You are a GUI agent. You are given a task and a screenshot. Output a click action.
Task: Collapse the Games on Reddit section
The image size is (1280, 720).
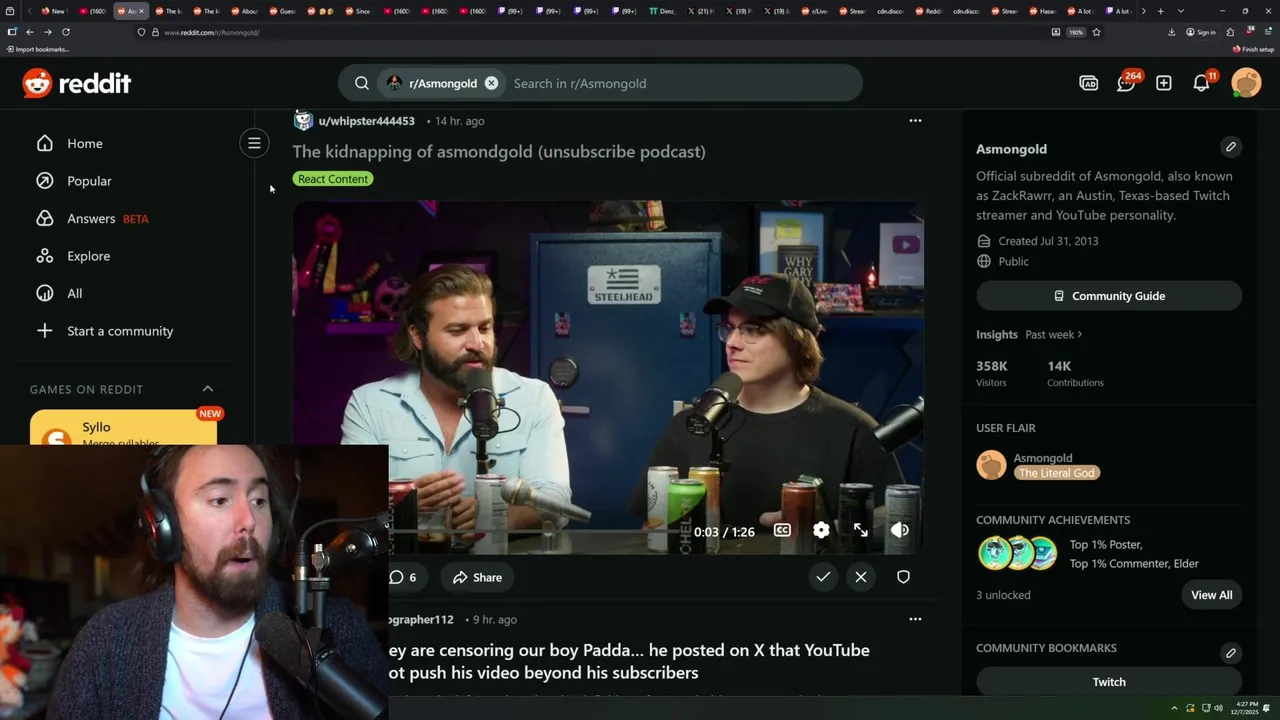pyautogui.click(x=208, y=389)
